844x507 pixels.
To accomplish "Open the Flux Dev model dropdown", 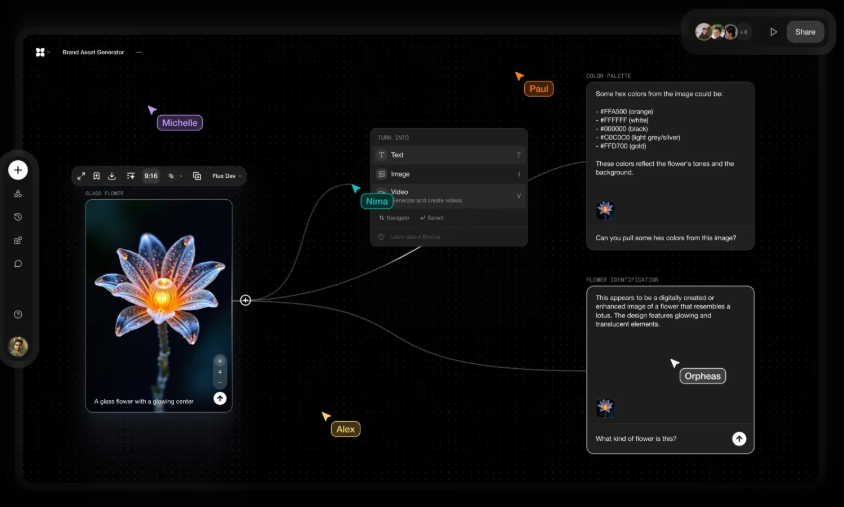I will [226, 176].
